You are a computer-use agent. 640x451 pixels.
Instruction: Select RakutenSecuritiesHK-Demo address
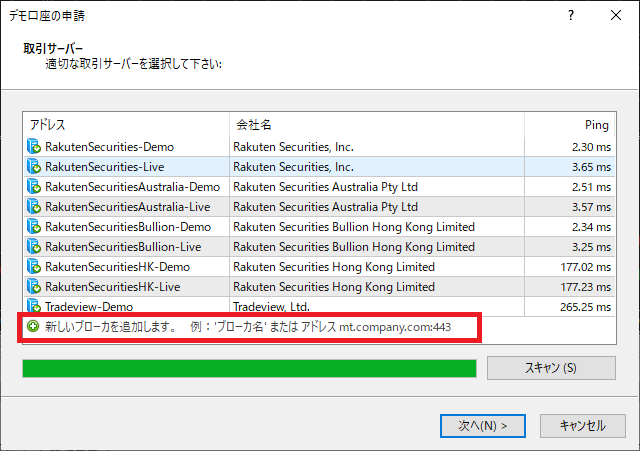coord(118,267)
